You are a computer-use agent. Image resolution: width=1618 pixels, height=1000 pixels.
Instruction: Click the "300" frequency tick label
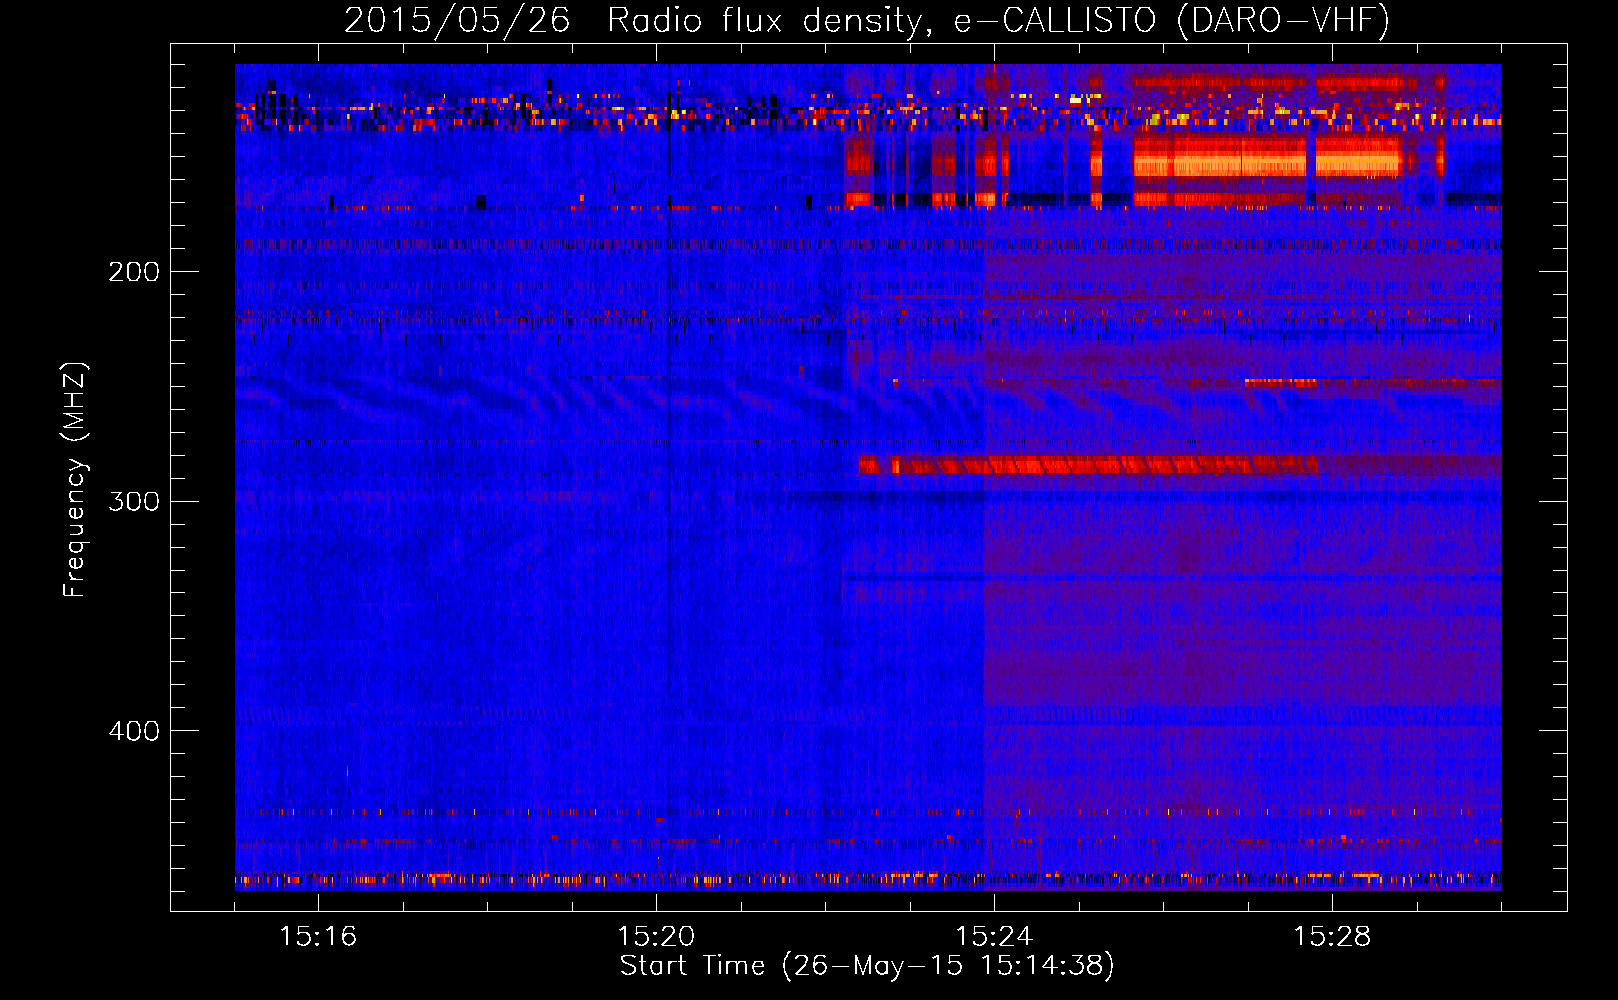tap(134, 501)
